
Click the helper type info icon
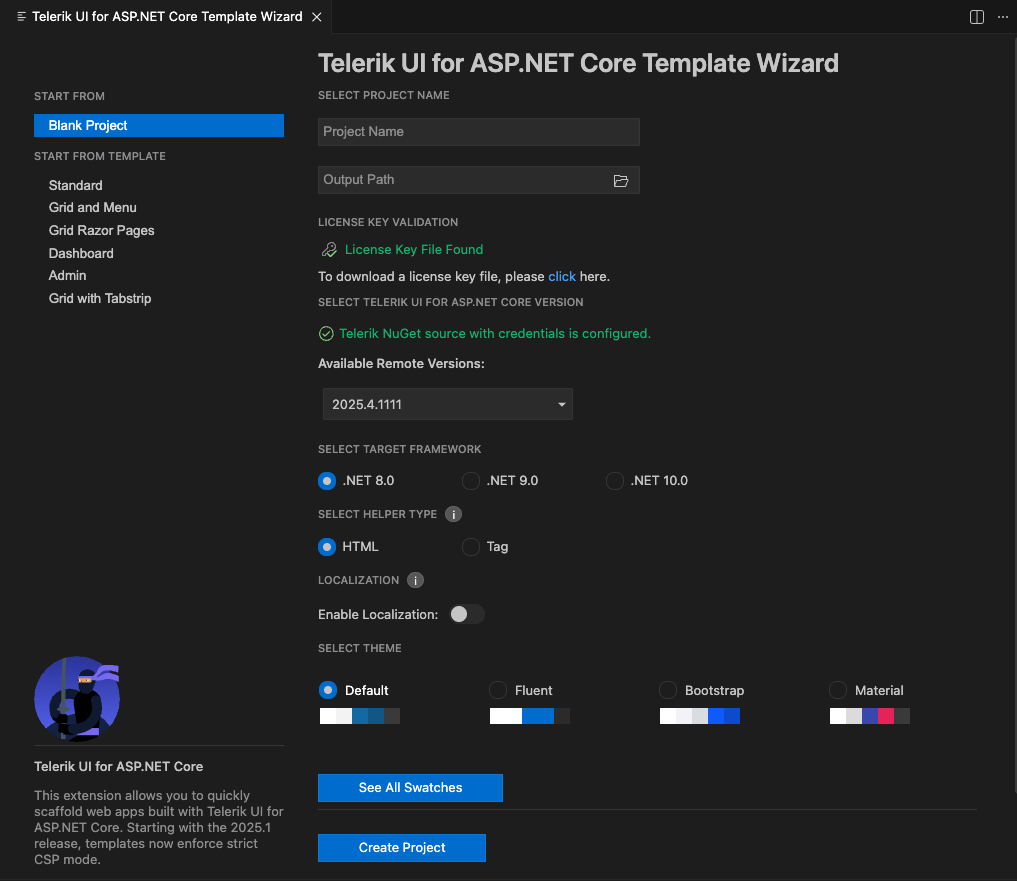(x=453, y=514)
